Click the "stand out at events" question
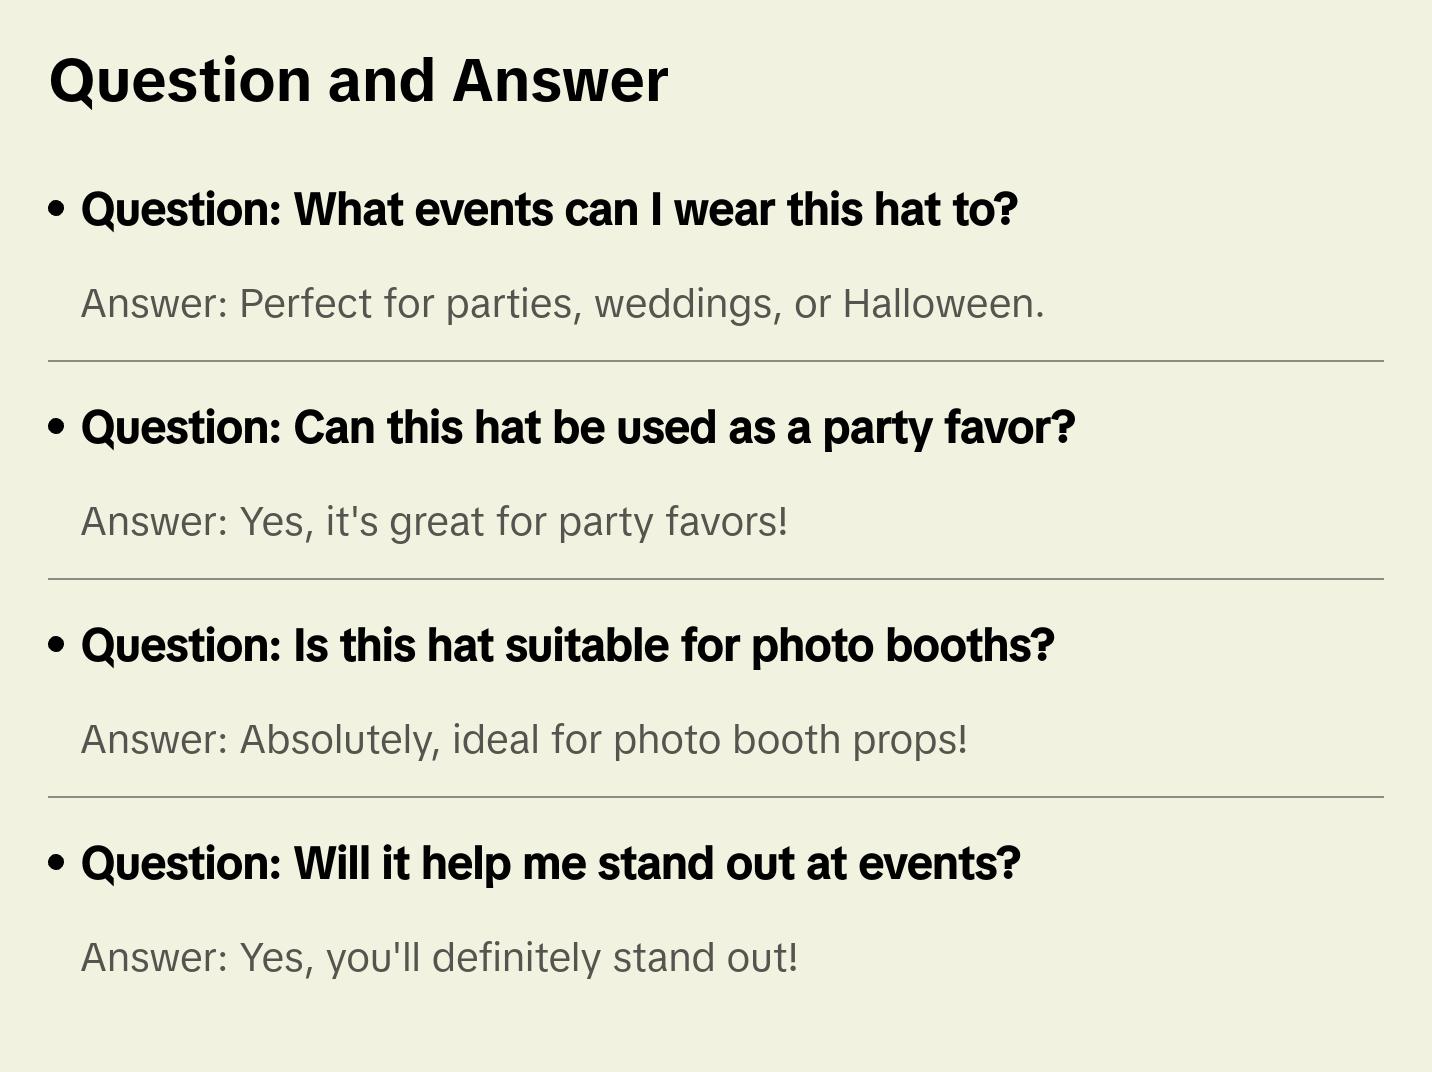 [550, 864]
